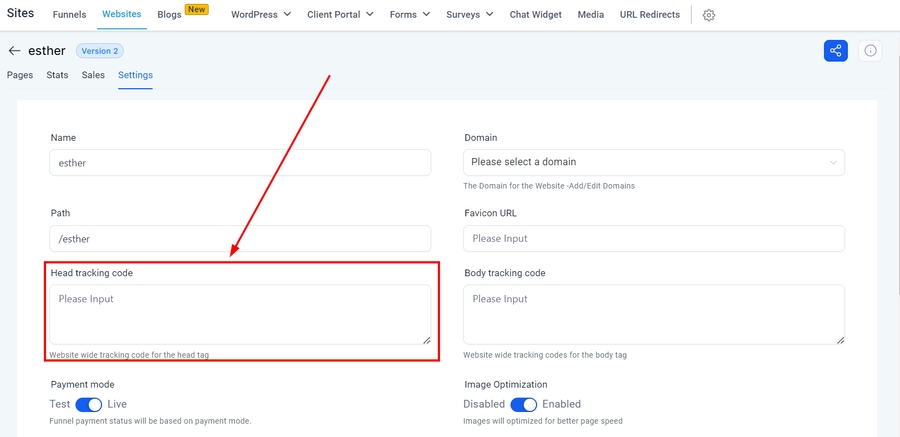Open the Client Portal dropdown
The height and width of the screenshot is (437, 900).
tap(339, 15)
